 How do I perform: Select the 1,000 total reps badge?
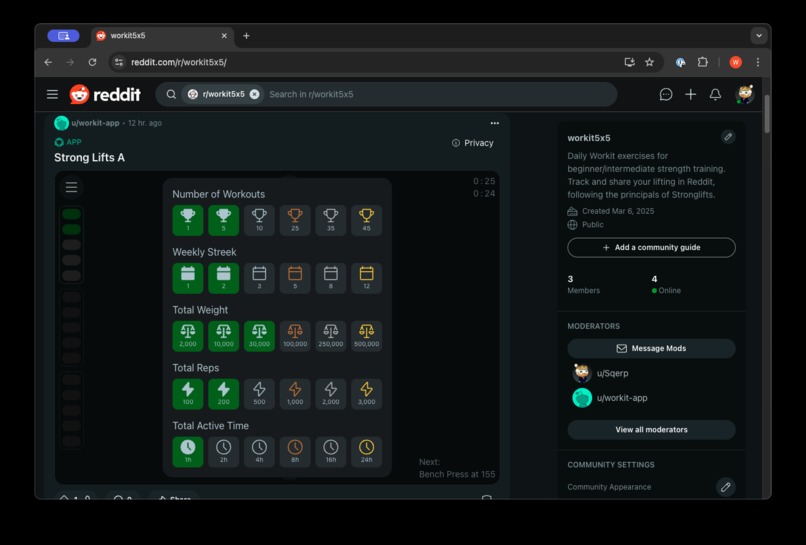295,394
